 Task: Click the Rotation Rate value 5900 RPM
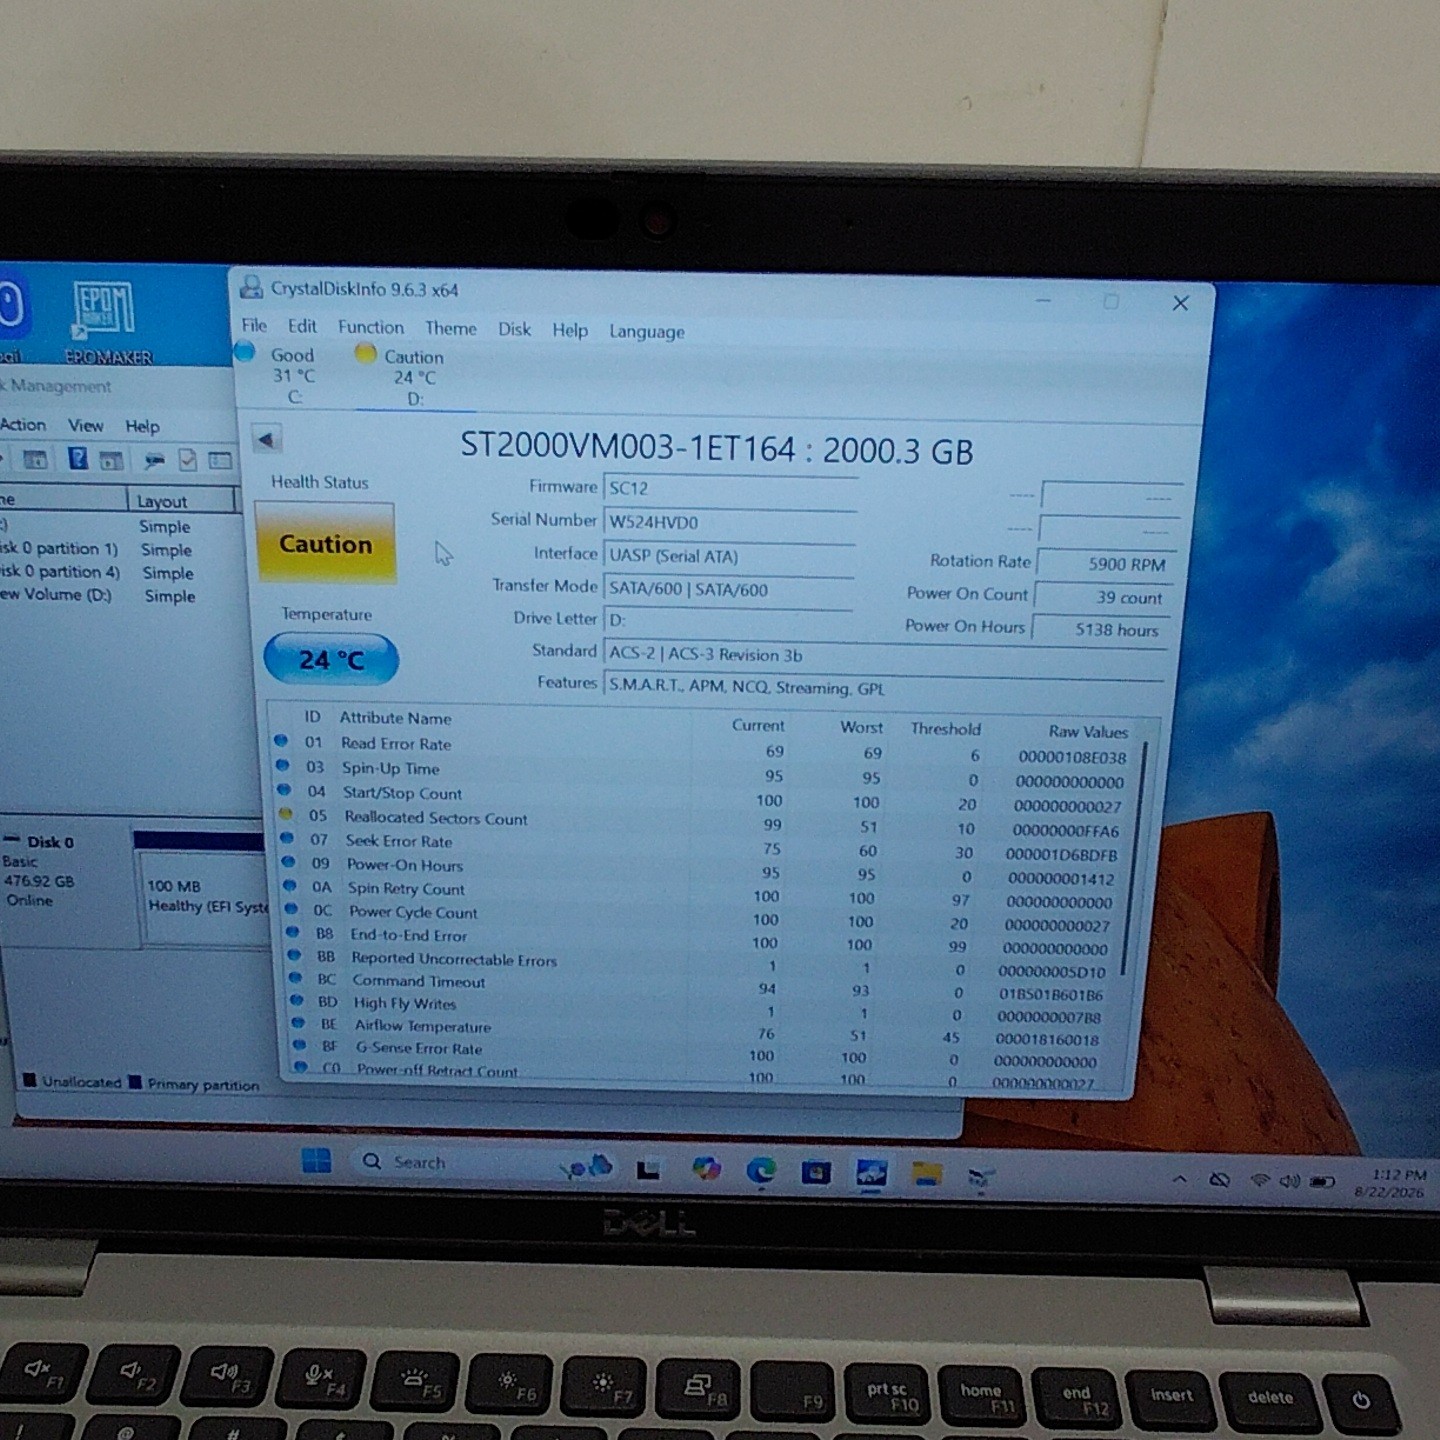[1106, 564]
